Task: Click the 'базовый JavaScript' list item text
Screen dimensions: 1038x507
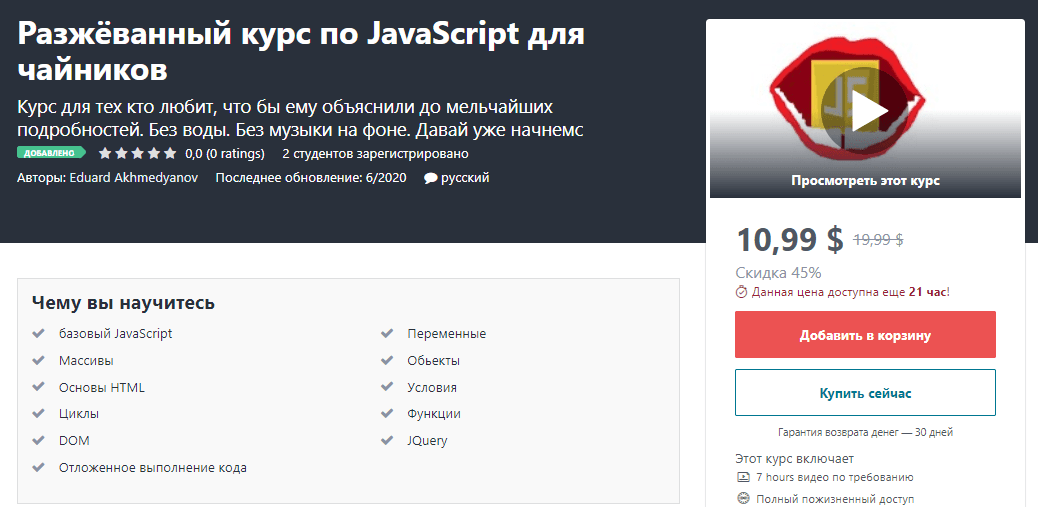Action: [115, 334]
